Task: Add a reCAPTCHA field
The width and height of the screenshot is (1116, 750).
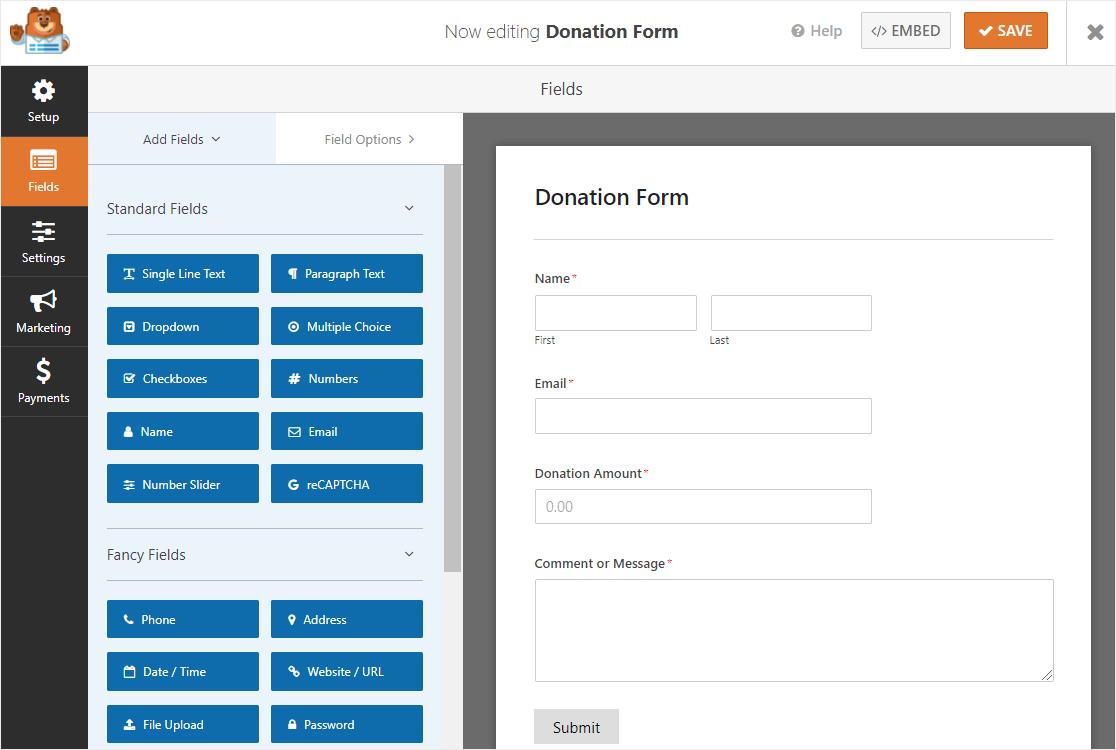Action: [347, 484]
